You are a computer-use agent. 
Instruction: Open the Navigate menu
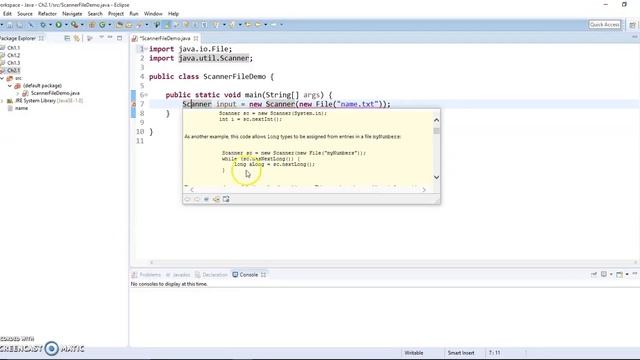click(72, 14)
